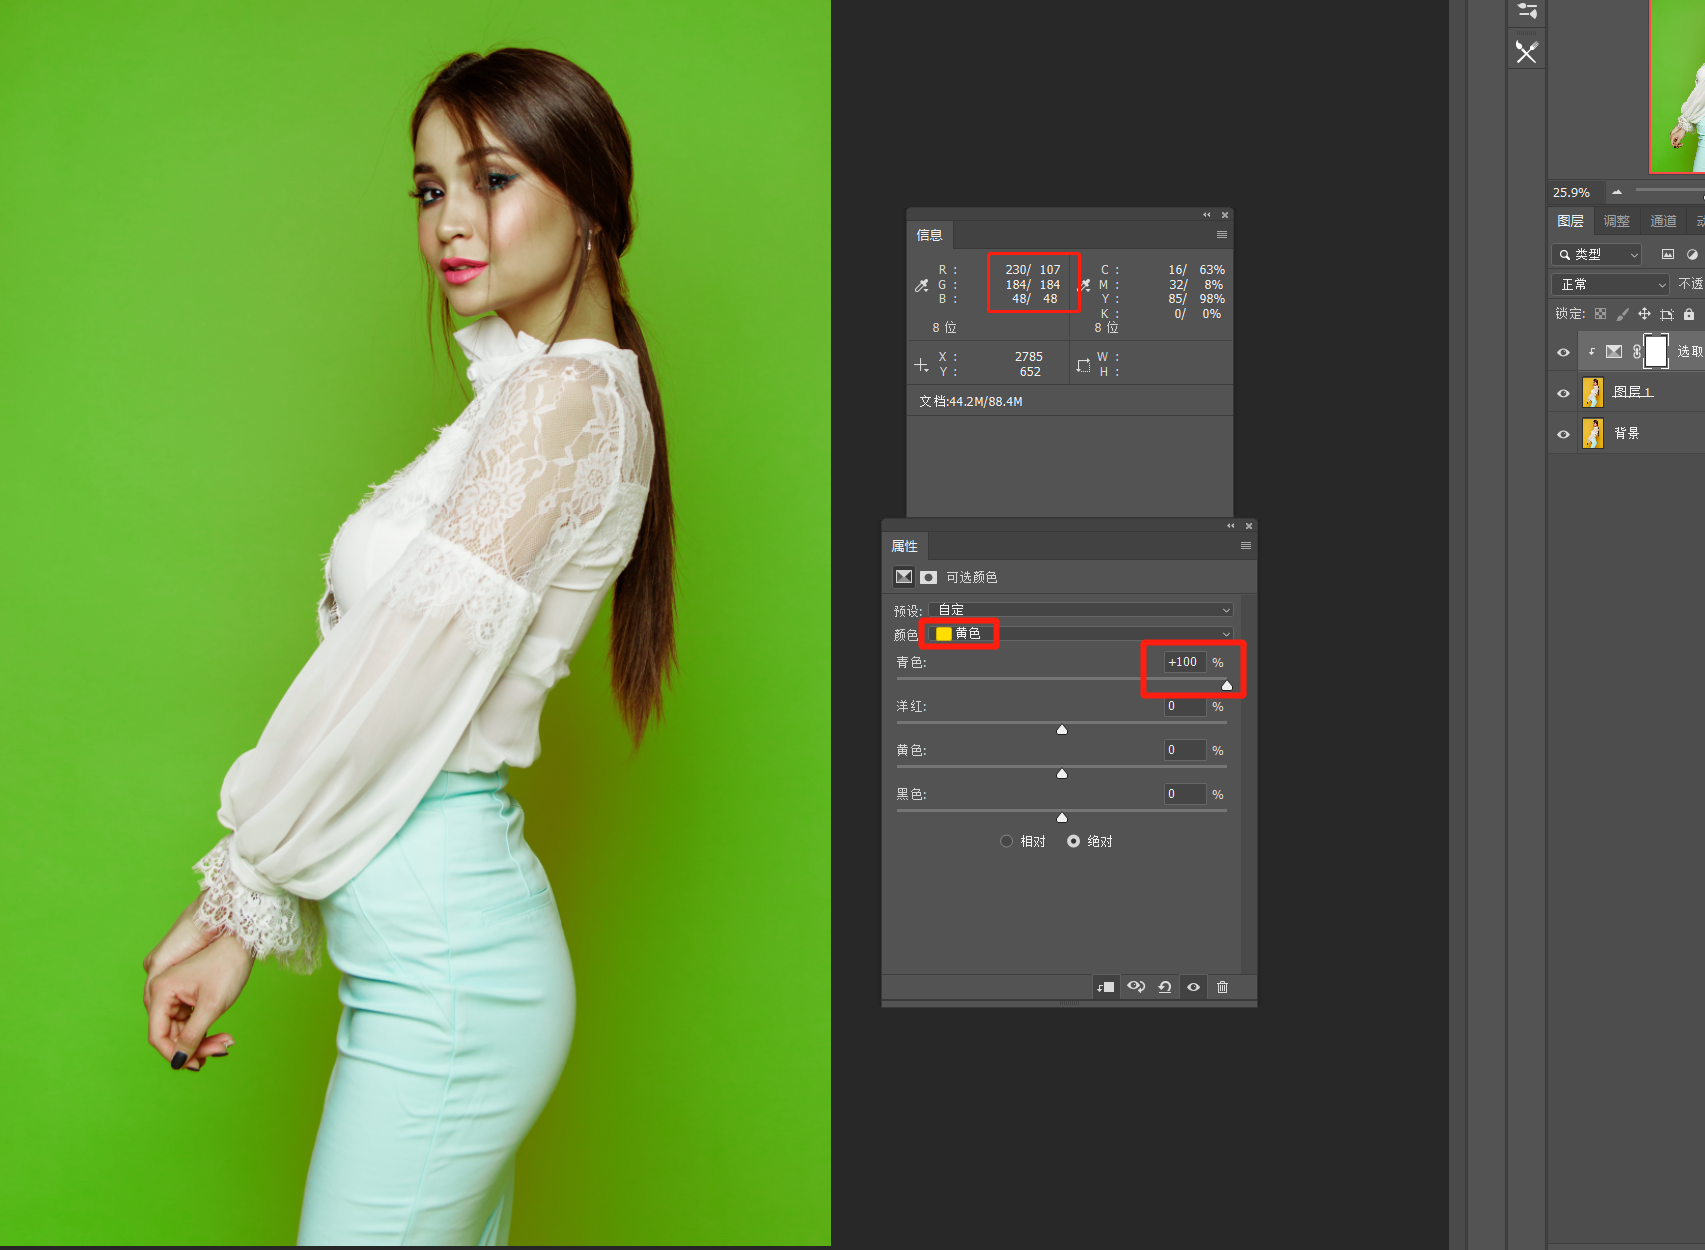
Task: Delete the adjustment layer via trash icon
Action: (1222, 987)
